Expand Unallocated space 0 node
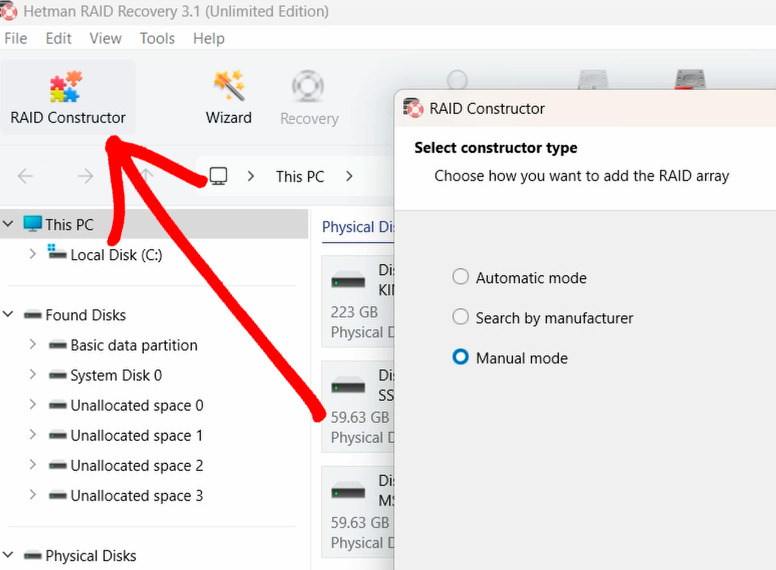The image size is (776, 570). (33, 405)
